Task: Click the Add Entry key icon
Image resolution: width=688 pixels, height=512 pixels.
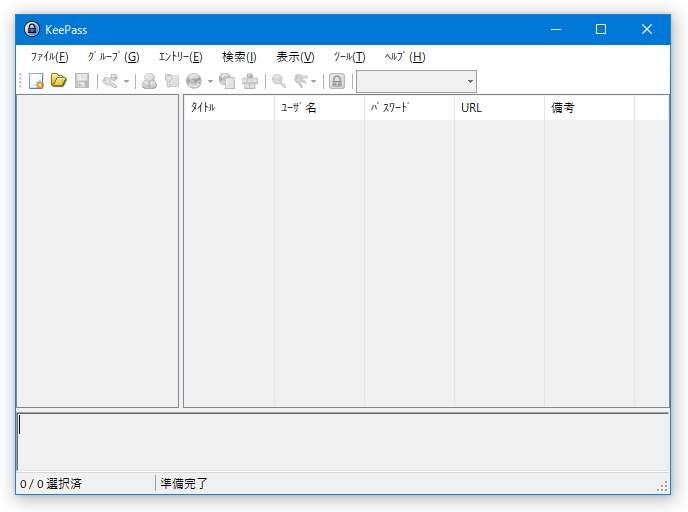Action: 110,81
